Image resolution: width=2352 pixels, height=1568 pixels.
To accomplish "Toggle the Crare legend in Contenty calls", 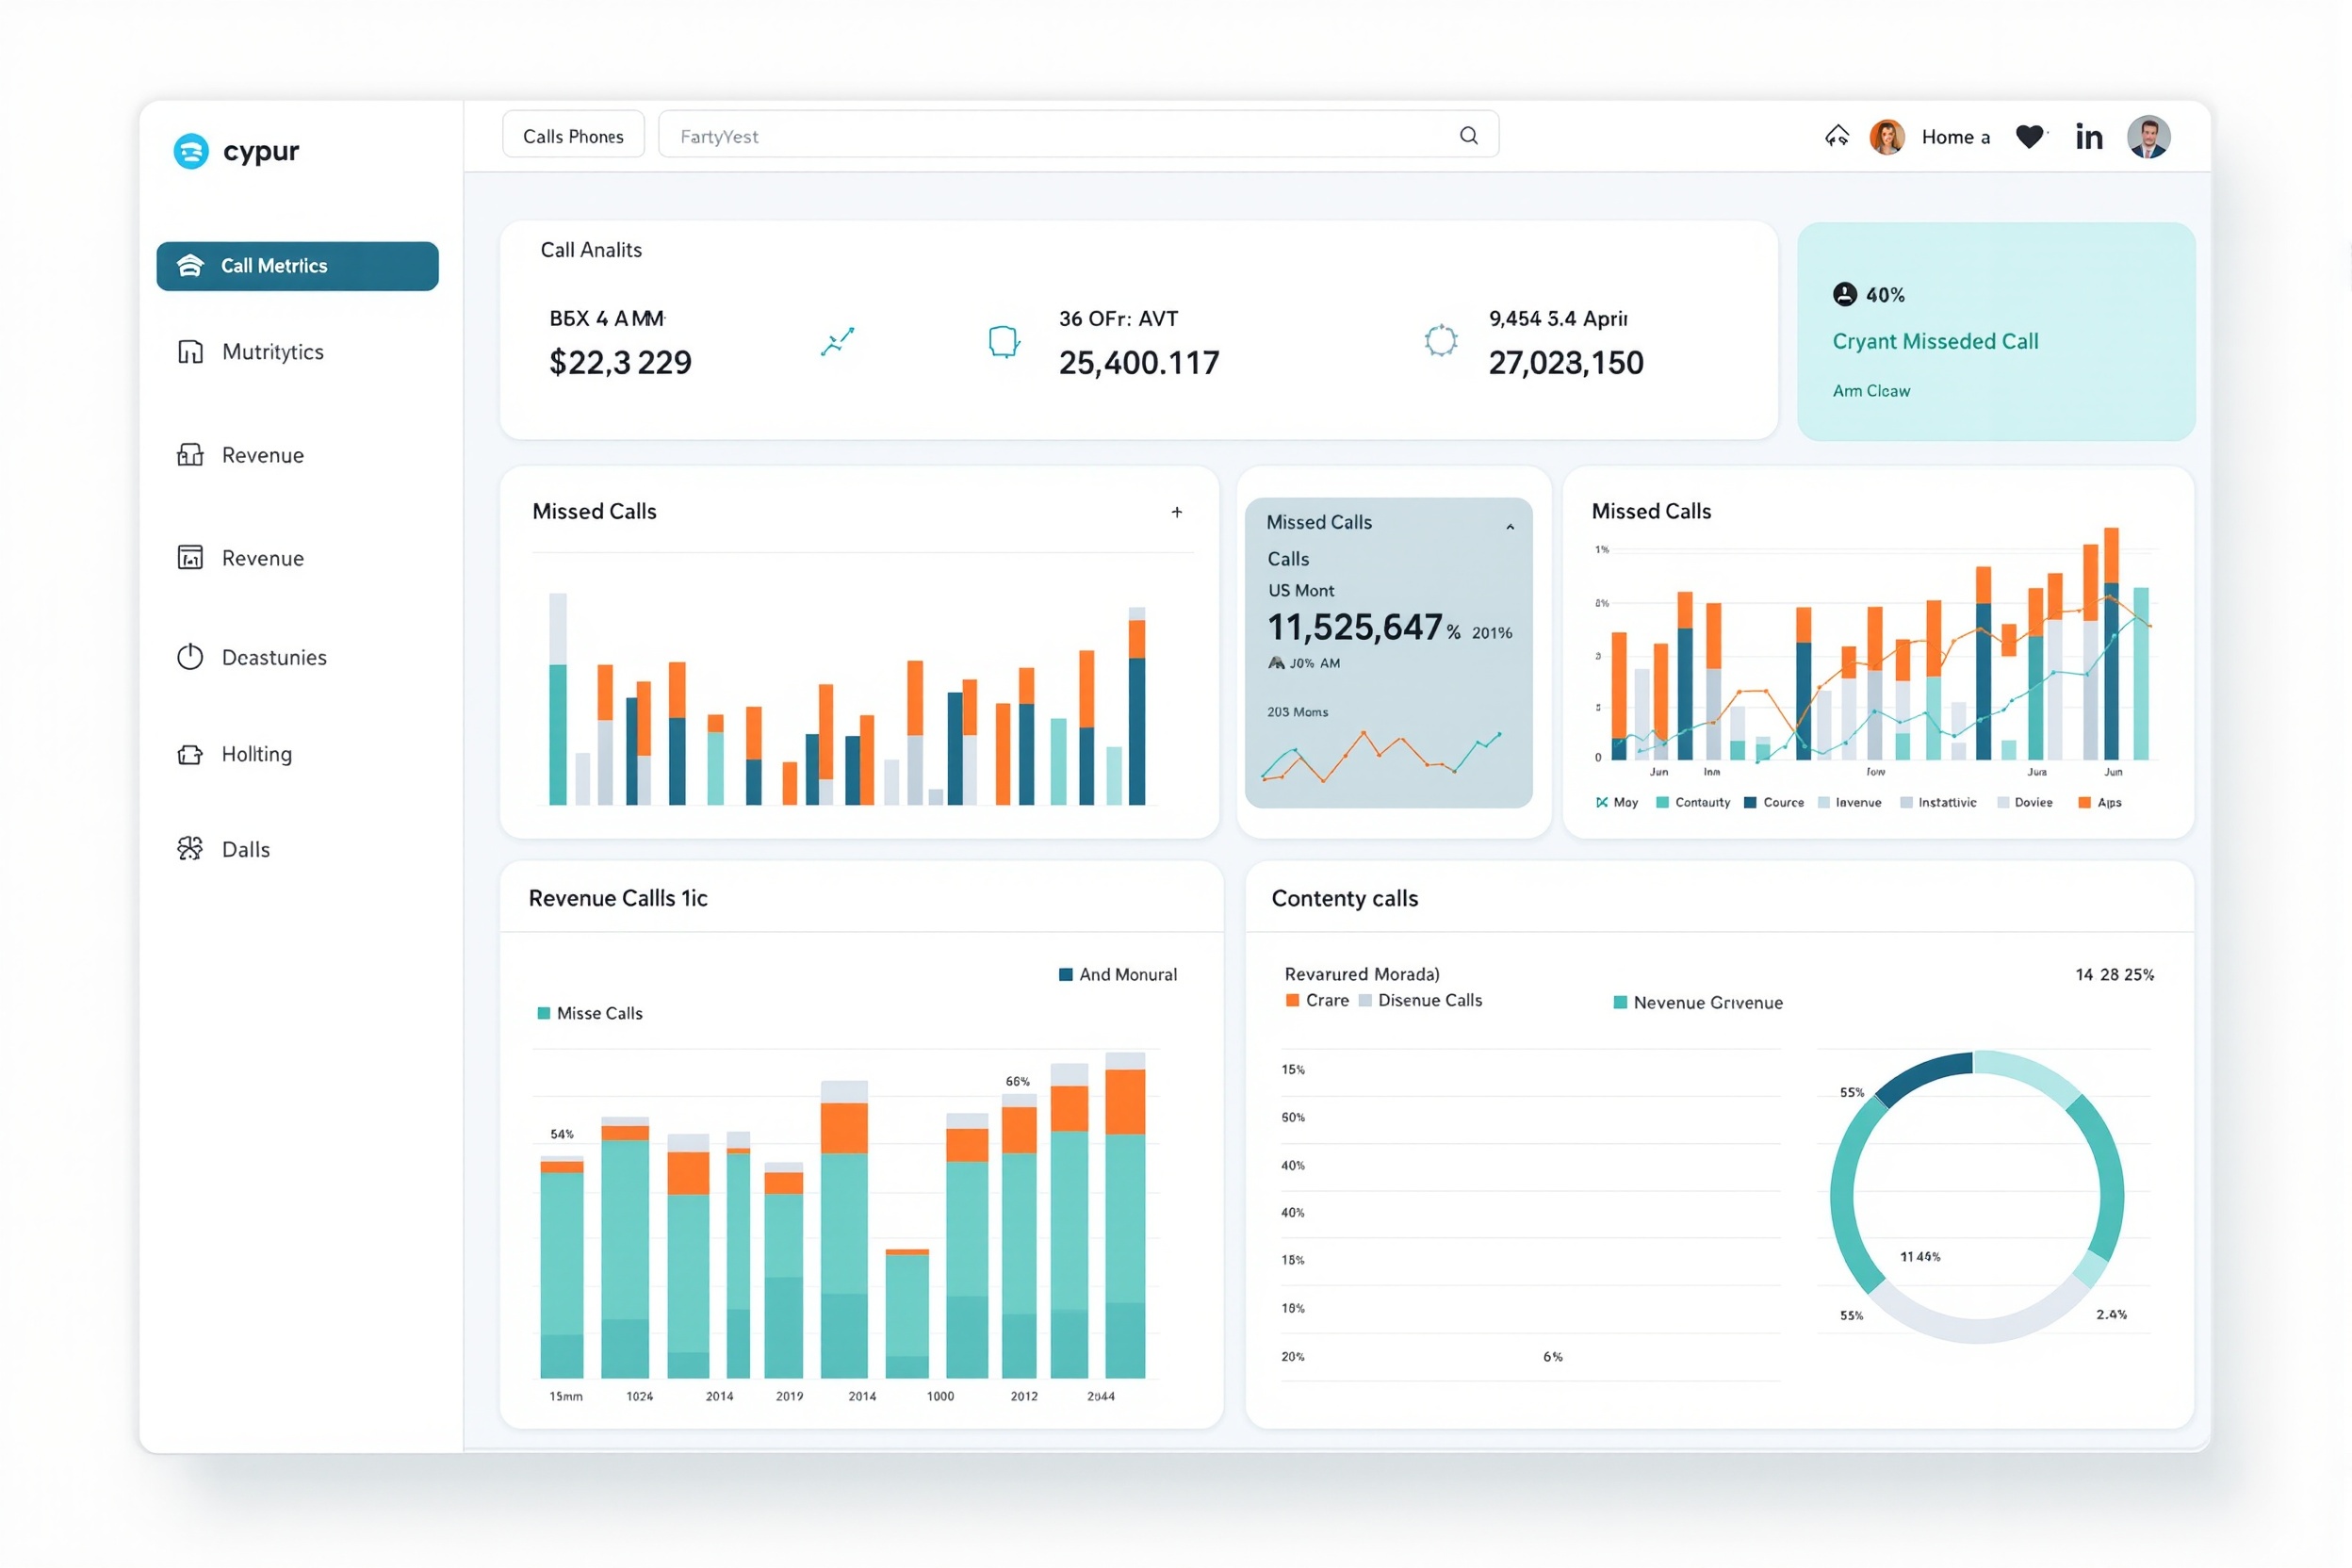I will pyautogui.click(x=1319, y=1000).
